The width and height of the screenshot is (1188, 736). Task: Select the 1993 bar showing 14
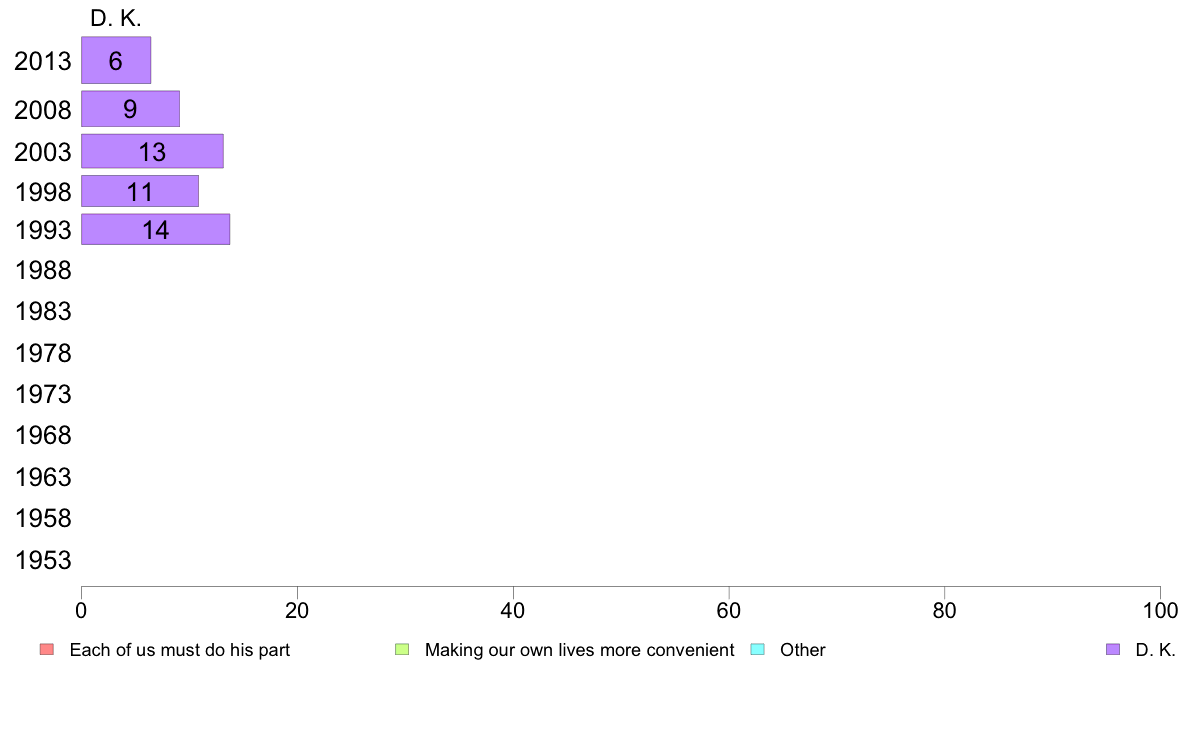pyautogui.click(x=155, y=229)
